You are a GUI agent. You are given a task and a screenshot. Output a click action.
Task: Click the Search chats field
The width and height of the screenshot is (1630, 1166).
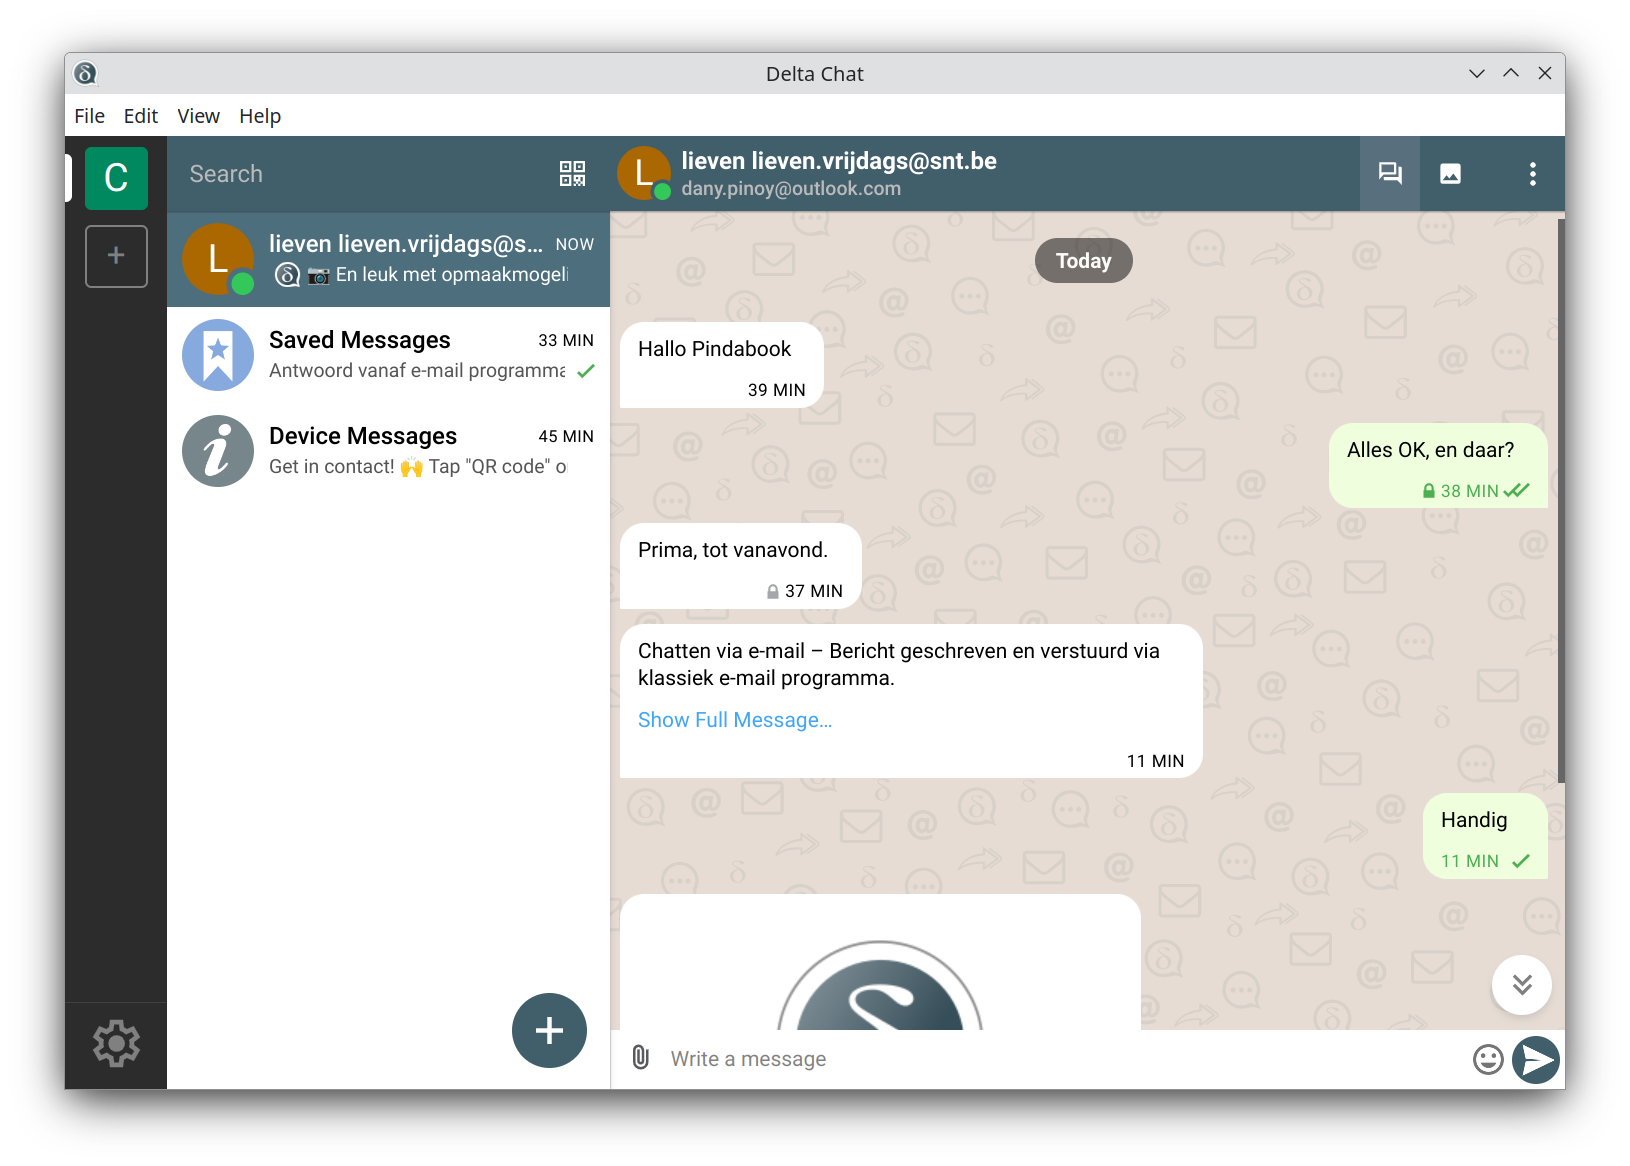(365, 174)
